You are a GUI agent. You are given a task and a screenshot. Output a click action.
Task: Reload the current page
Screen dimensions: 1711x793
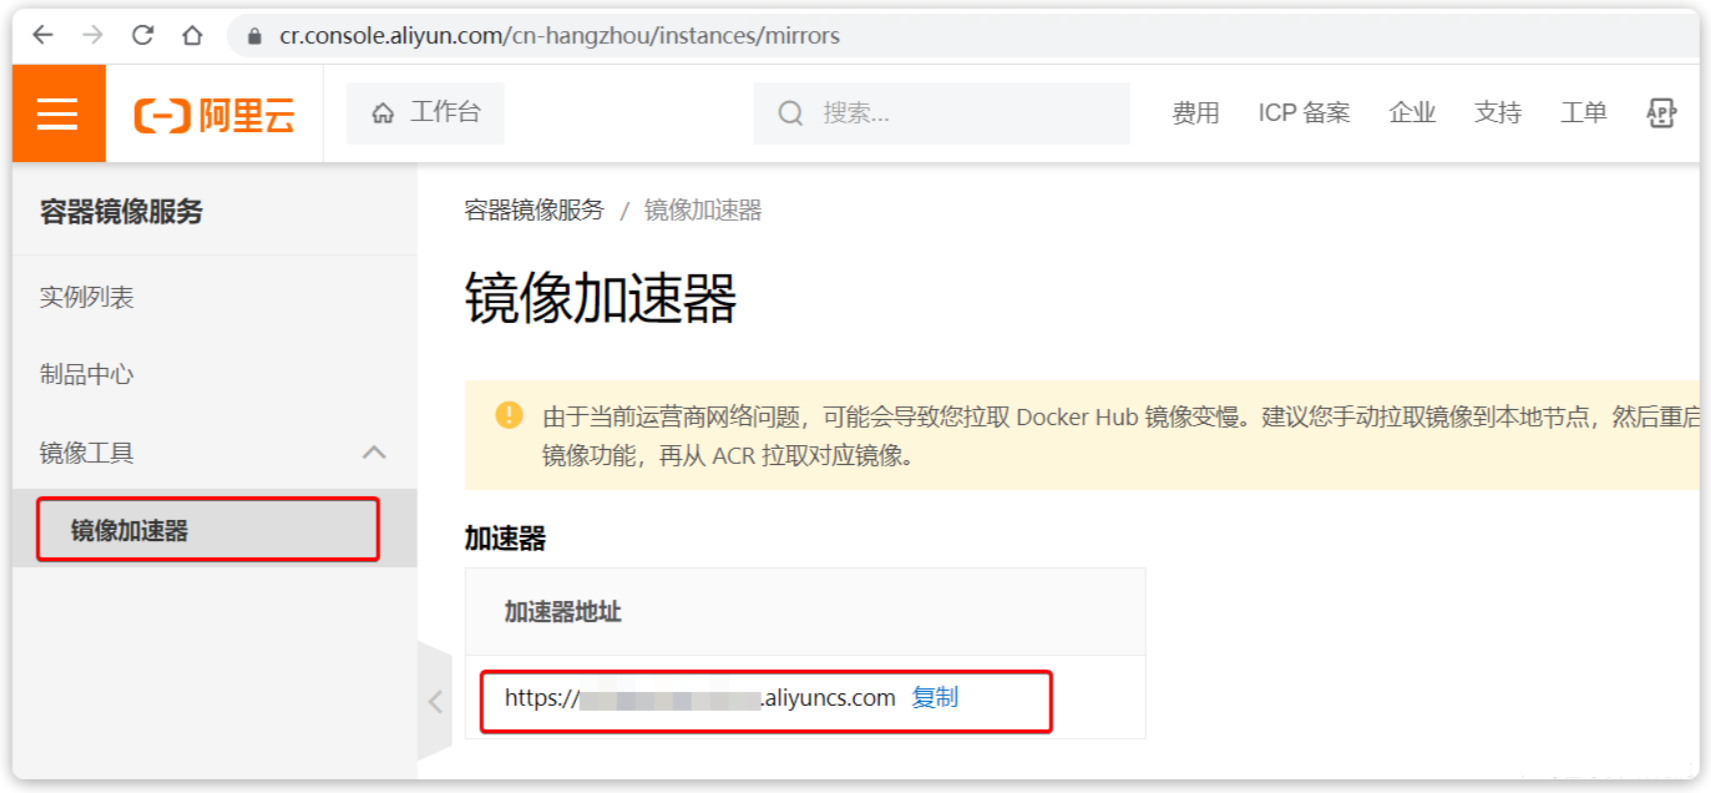[x=143, y=35]
